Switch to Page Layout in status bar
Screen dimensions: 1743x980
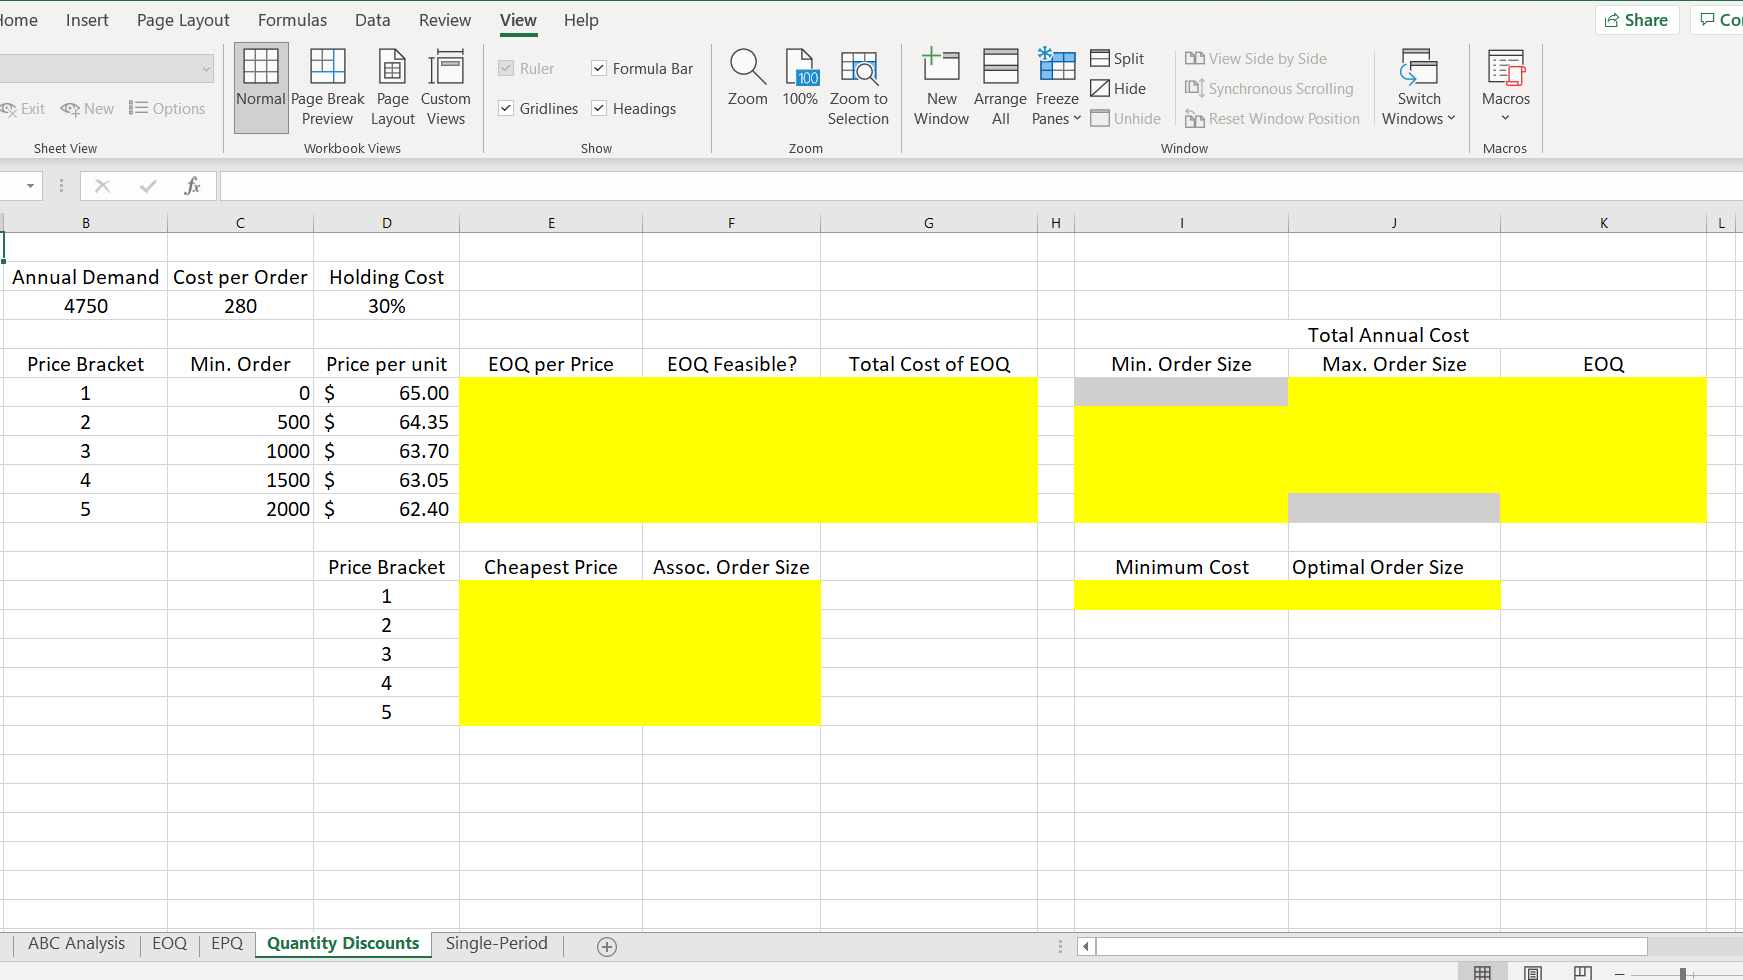pyautogui.click(x=1533, y=973)
